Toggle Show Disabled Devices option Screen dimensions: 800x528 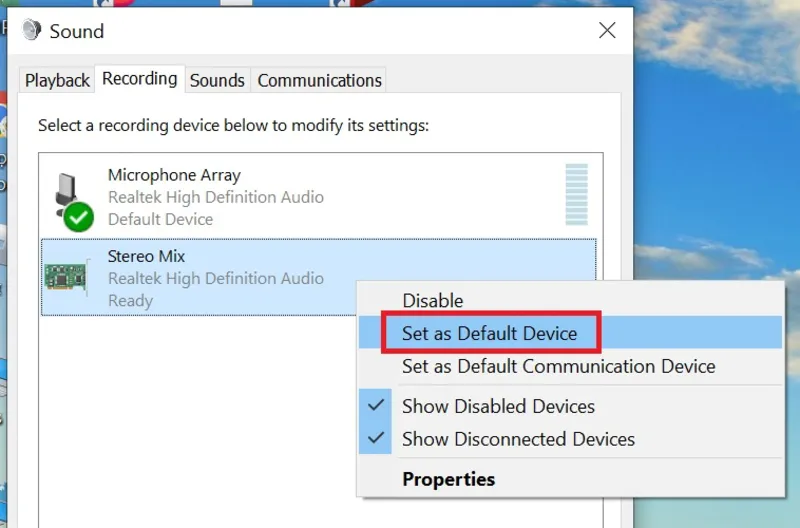click(x=498, y=406)
